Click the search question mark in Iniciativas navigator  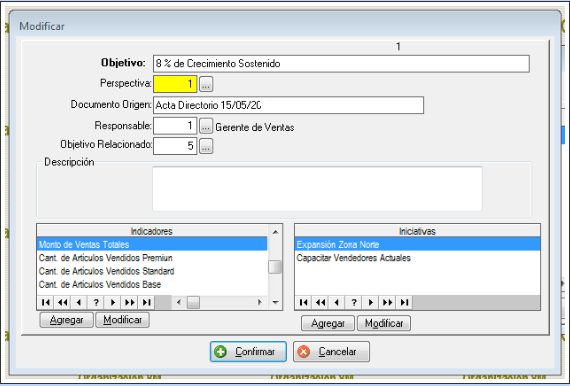click(354, 302)
